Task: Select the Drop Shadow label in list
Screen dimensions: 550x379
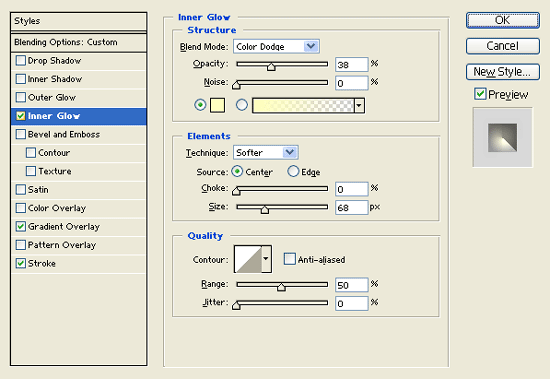Action: (x=54, y=61)
